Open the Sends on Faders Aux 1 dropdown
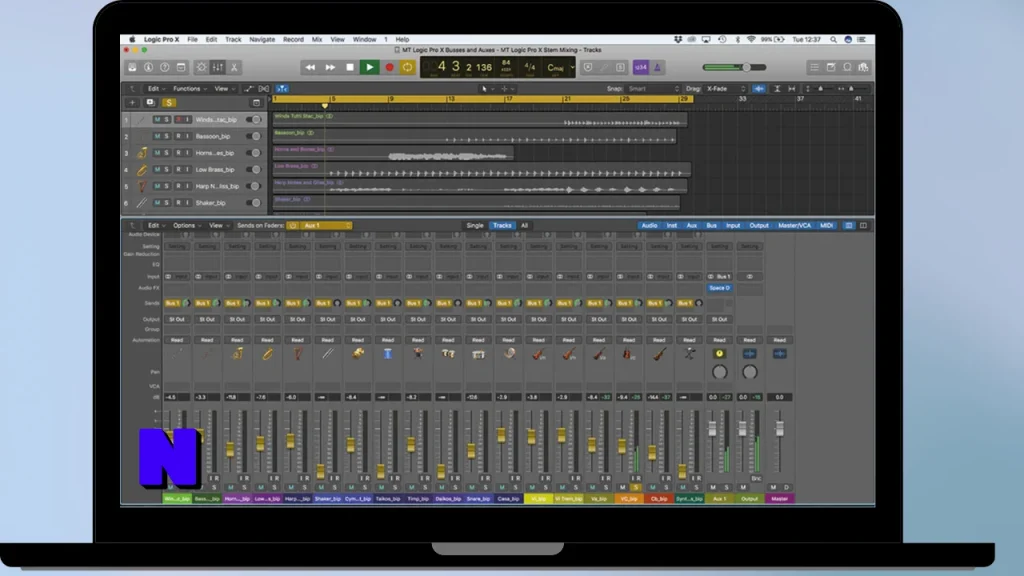 (327, 225)
